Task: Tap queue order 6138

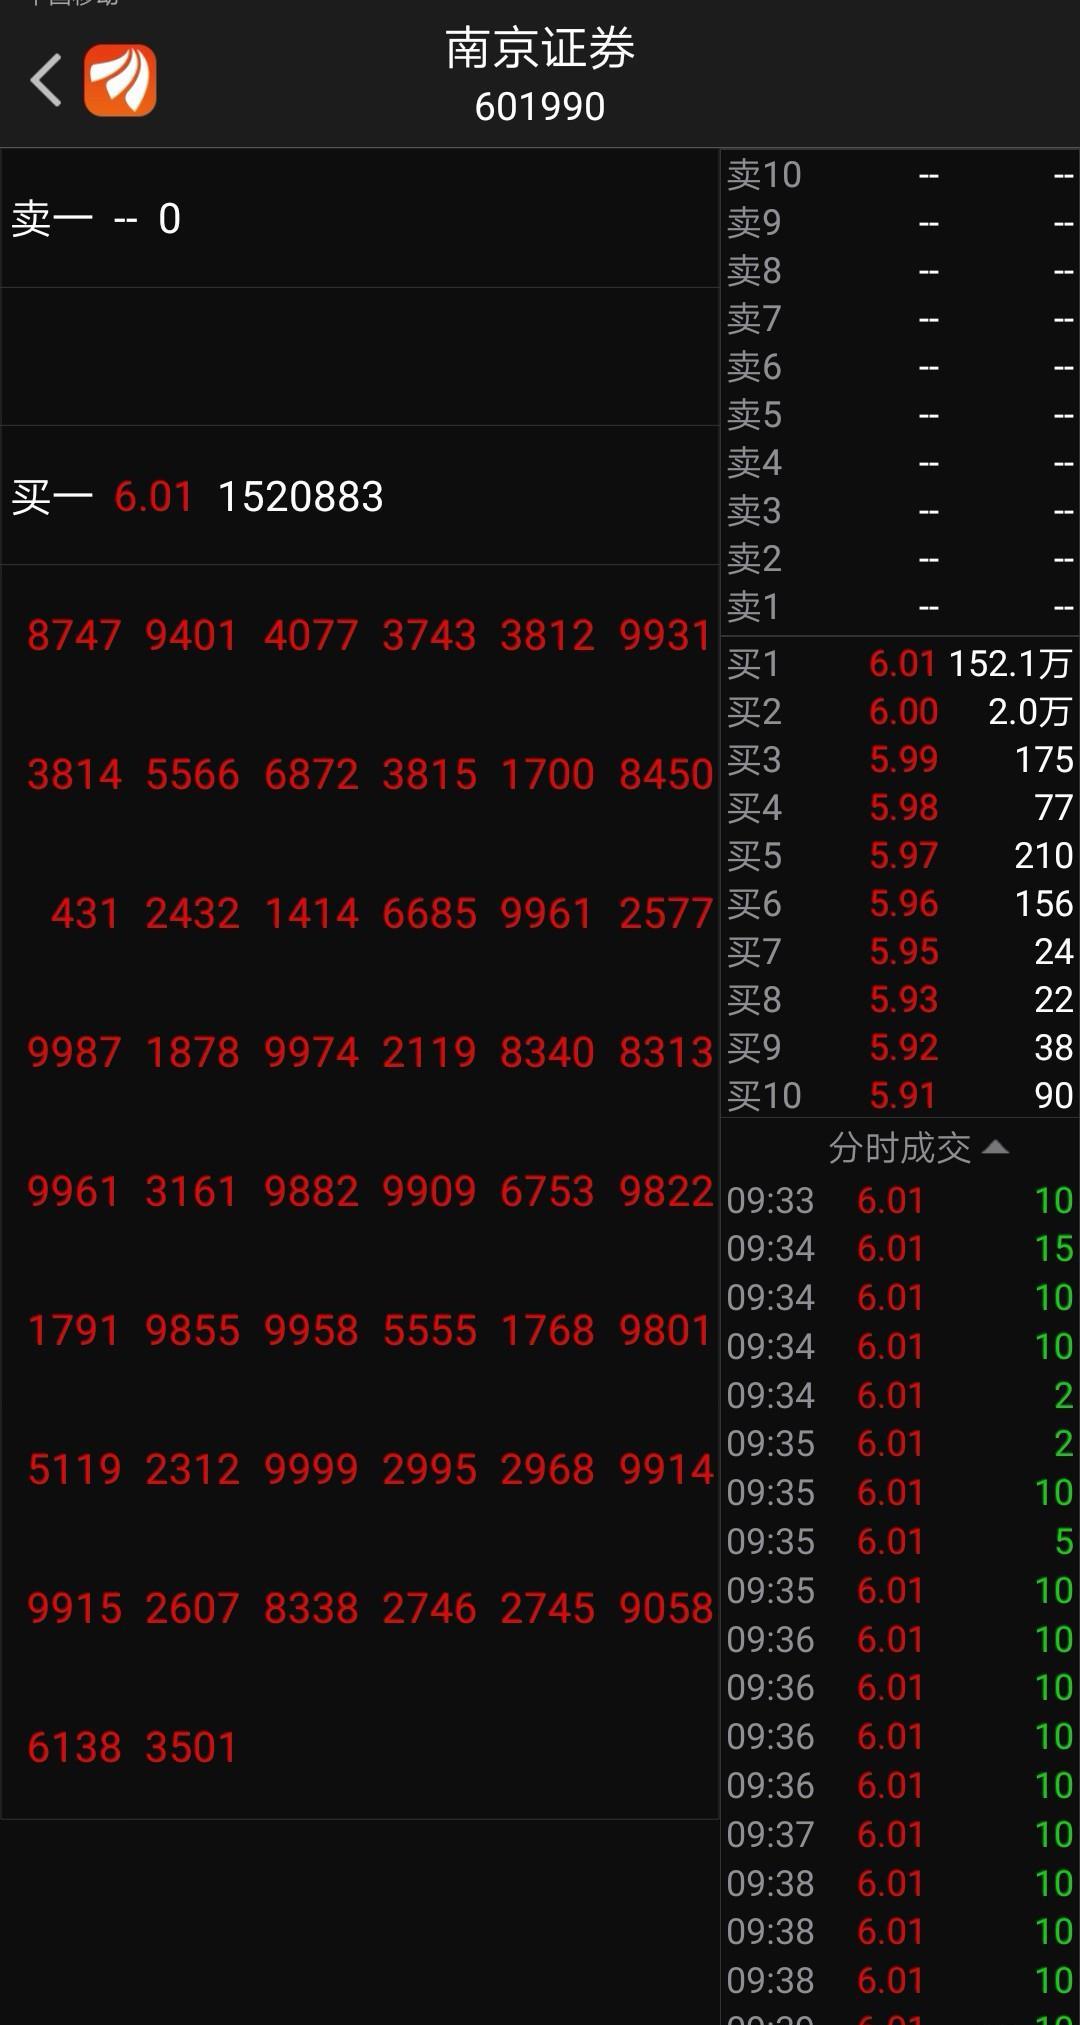Action: [74, 1747]
